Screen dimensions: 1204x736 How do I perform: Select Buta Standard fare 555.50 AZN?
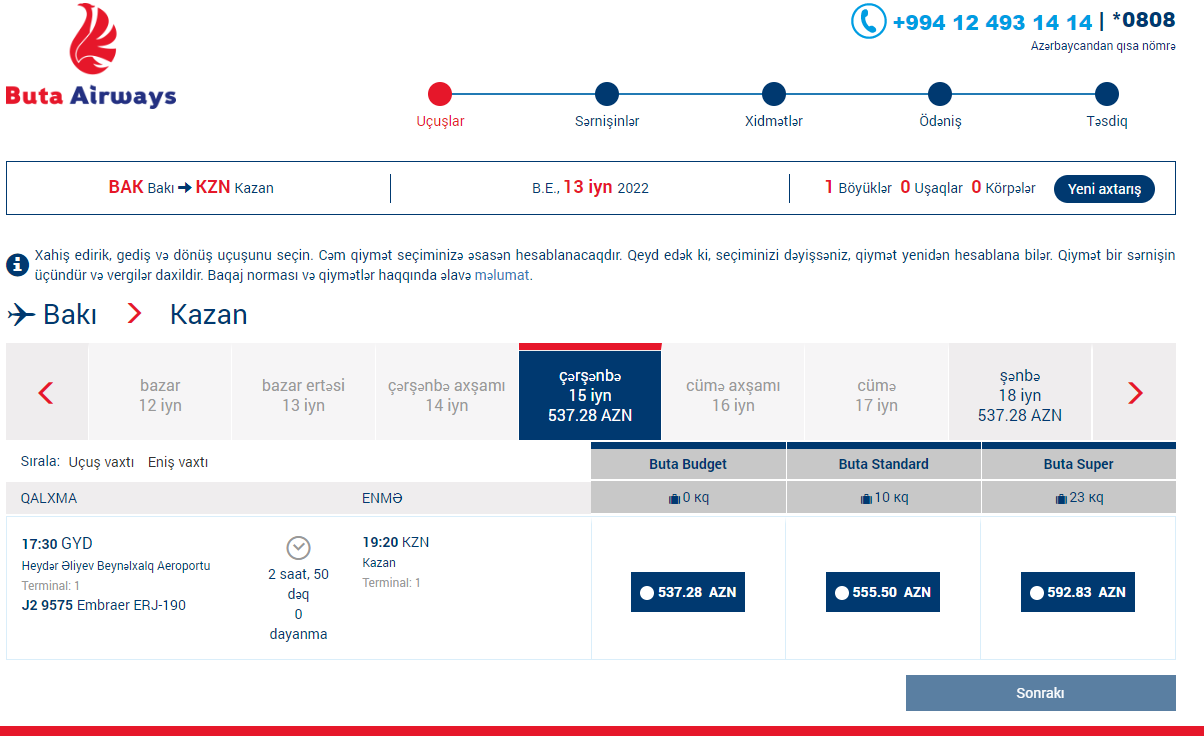(x=883, y=592)
